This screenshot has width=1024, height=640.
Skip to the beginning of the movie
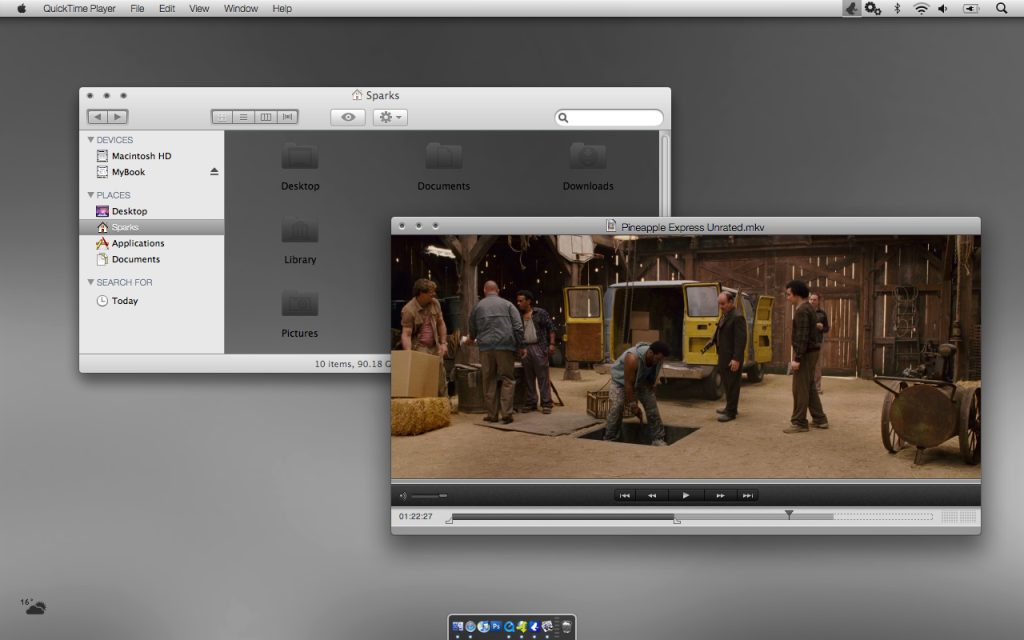[624, 495]
